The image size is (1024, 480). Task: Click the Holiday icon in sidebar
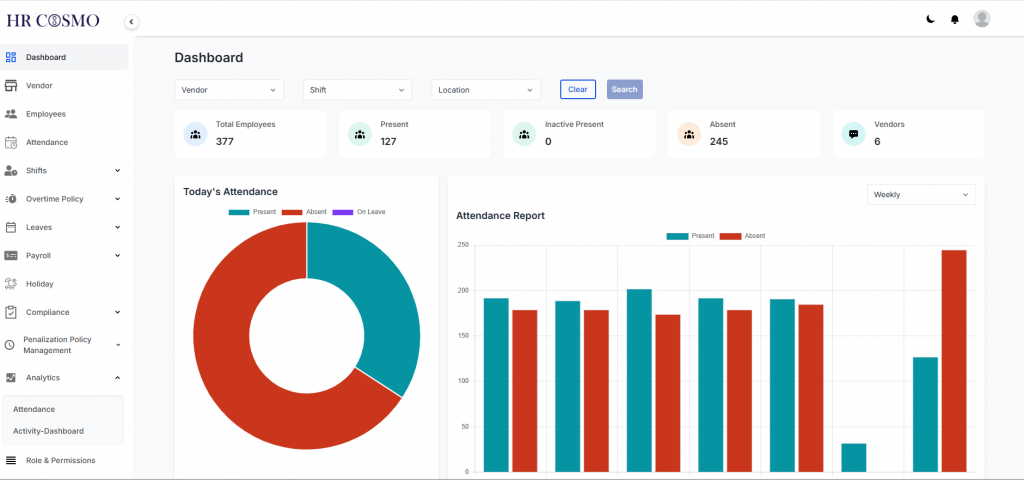coord(11,284)
